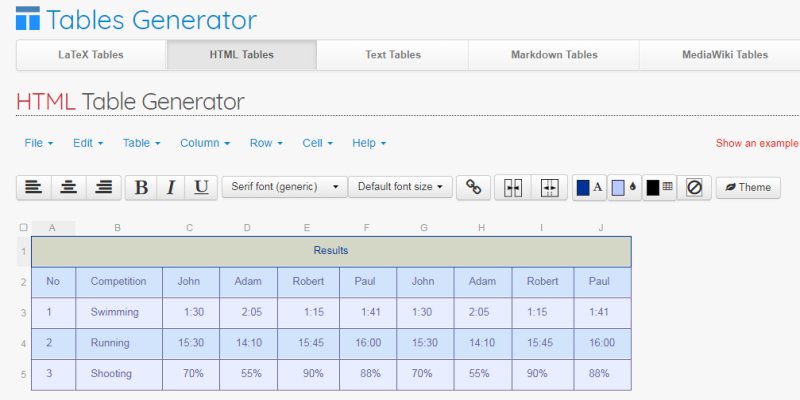Click the Show an example link
This screenshot has width=800, height=400.
[757, 143]
